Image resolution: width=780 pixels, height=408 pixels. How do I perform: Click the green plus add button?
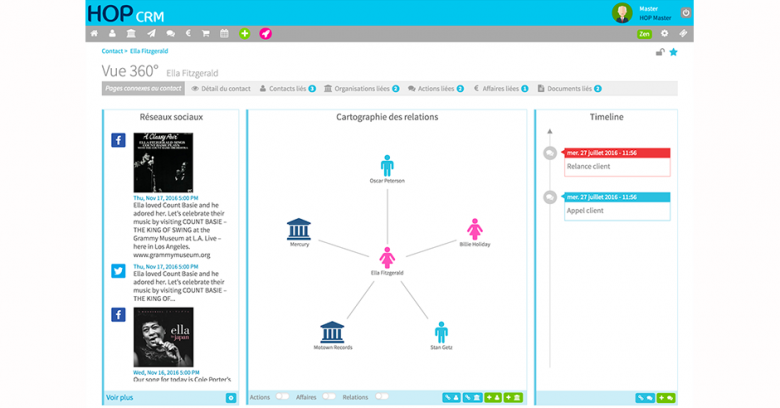(245, 33)
